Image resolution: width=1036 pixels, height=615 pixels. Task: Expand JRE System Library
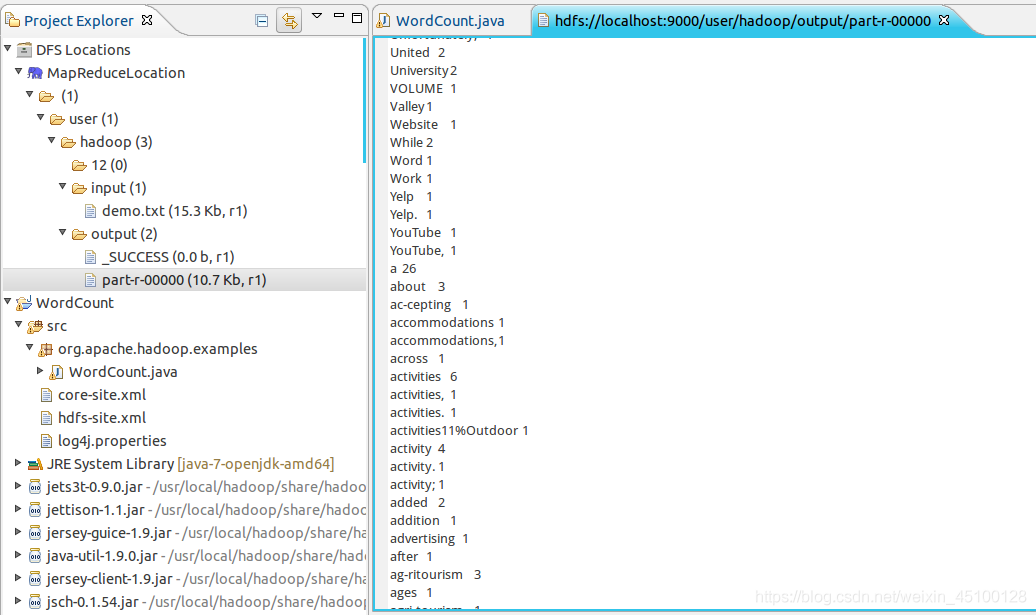coord(18,462)
